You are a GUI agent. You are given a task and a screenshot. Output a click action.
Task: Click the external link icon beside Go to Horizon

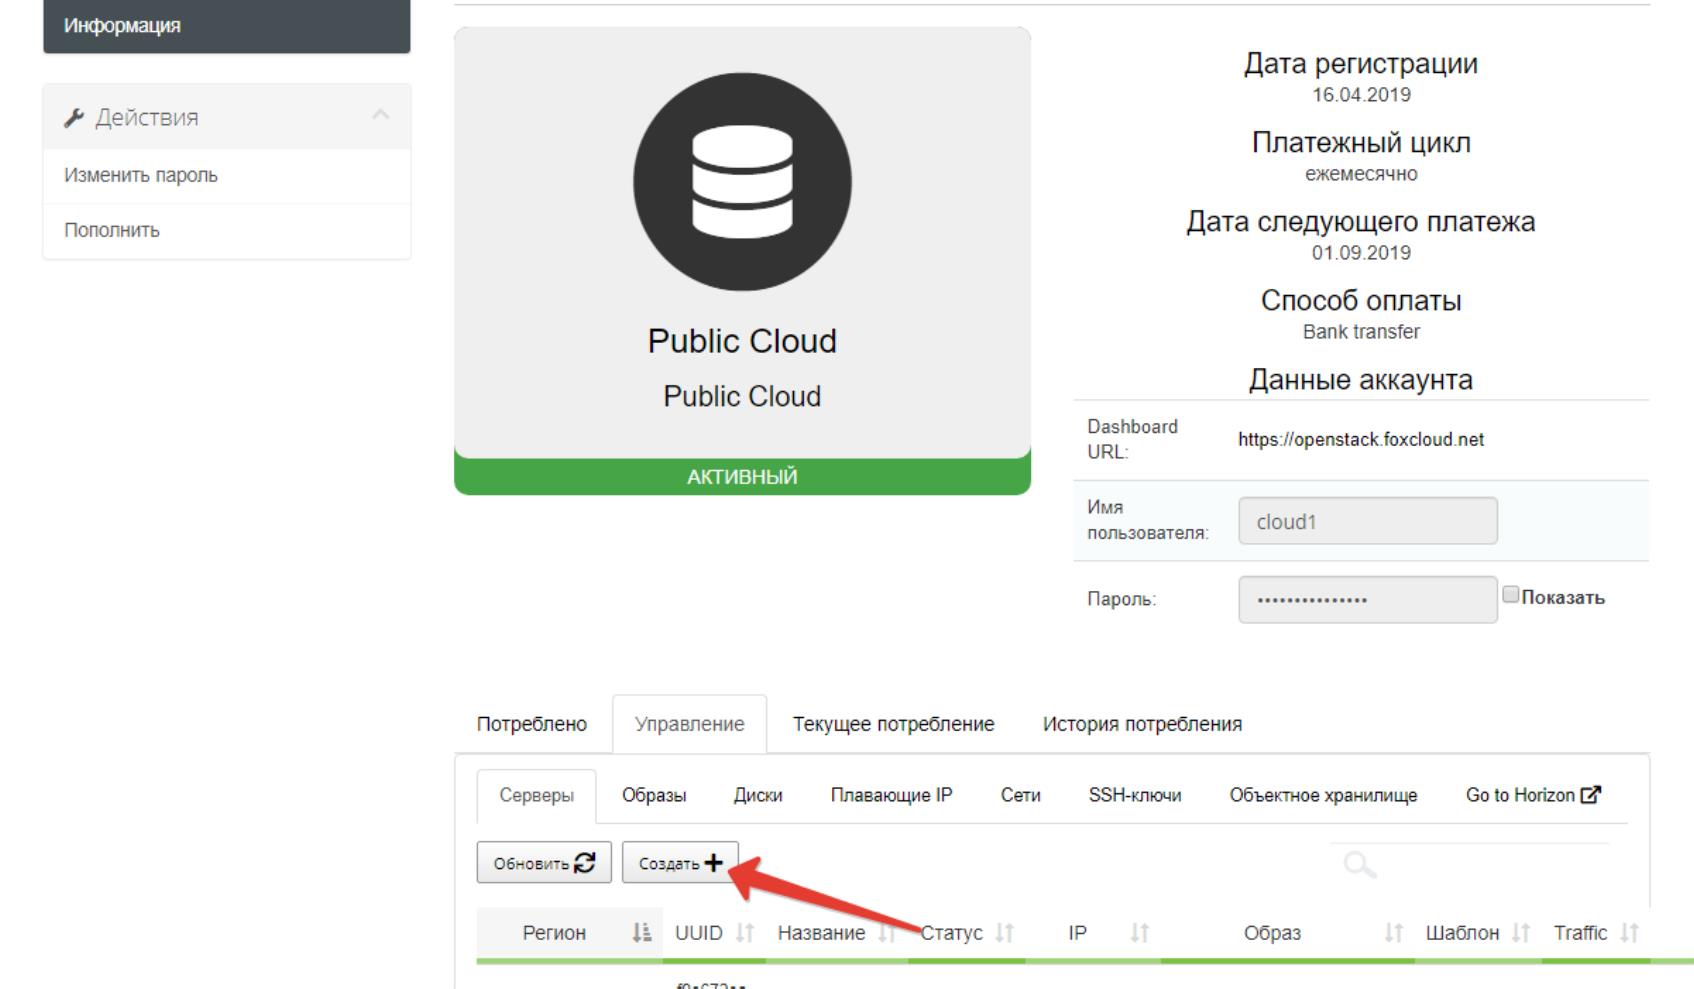[x=1590, y=794]
